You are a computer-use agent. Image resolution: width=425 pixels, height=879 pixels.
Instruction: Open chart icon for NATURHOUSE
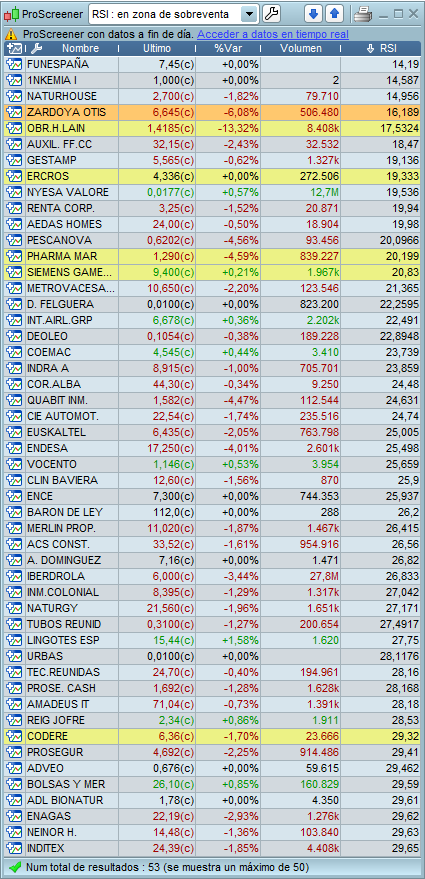[x=13, y=96]
